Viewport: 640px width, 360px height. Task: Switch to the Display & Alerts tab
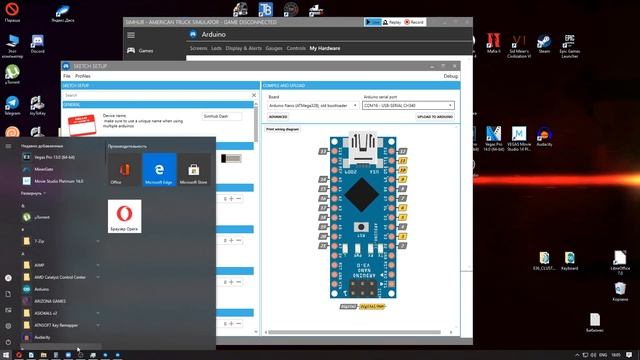tap(243, 48)
